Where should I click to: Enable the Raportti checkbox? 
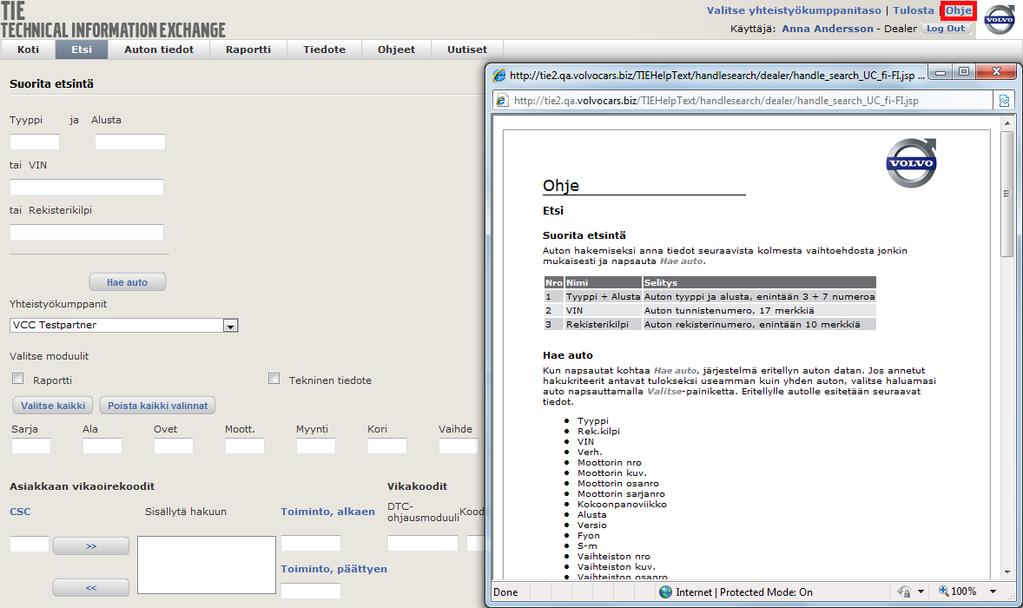coord(18,378)
